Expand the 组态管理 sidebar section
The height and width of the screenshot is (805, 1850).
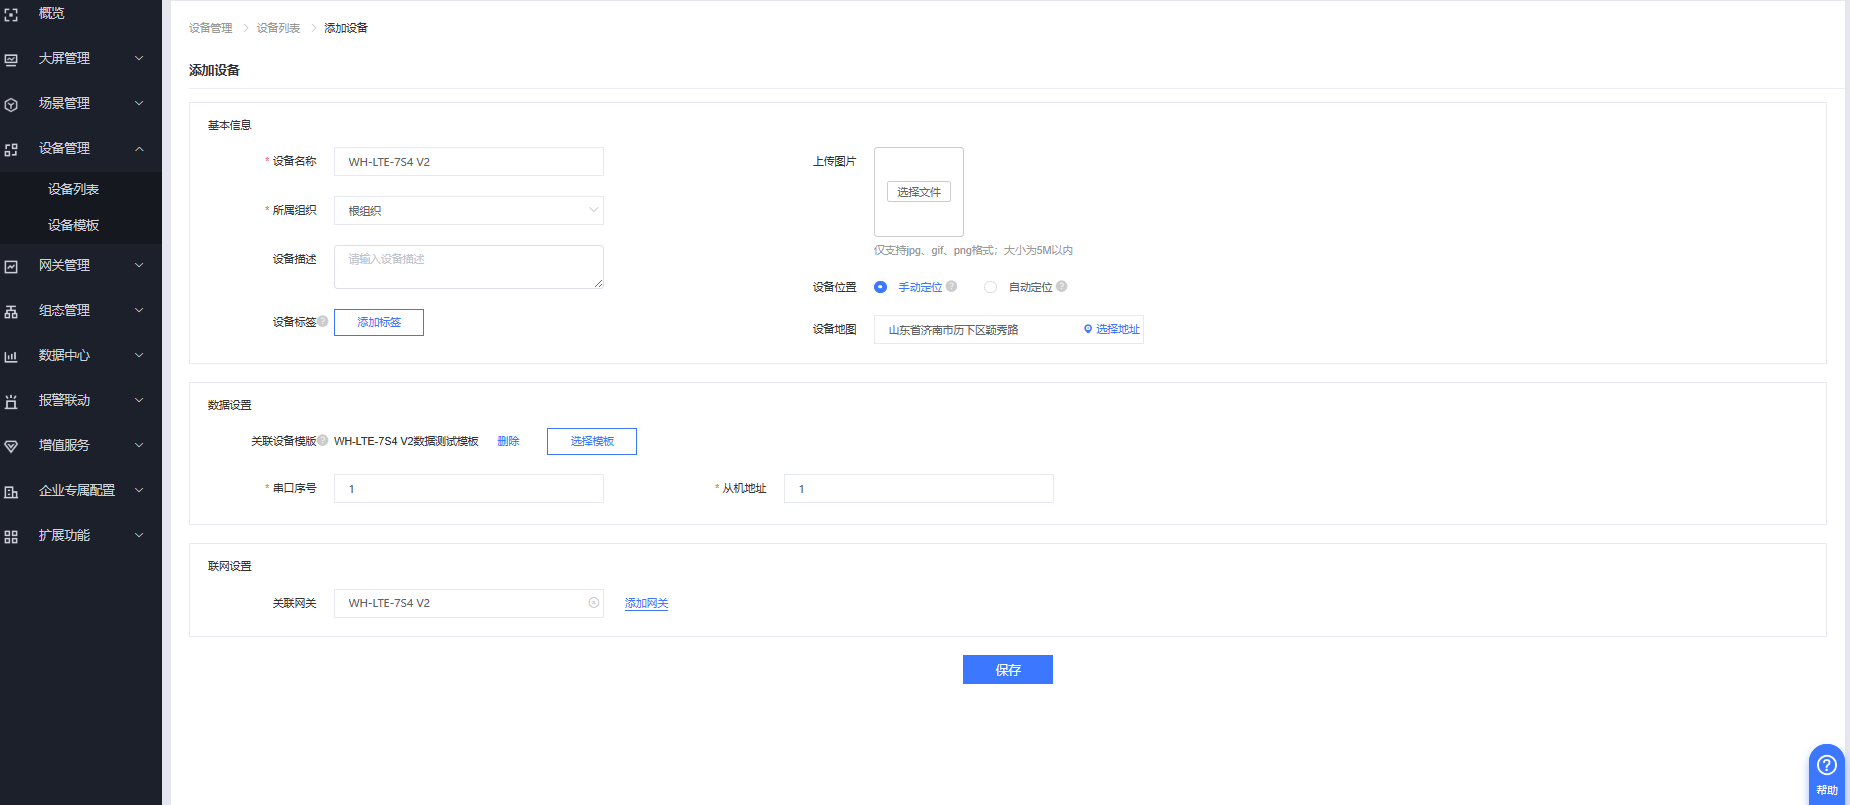[139, 311]
